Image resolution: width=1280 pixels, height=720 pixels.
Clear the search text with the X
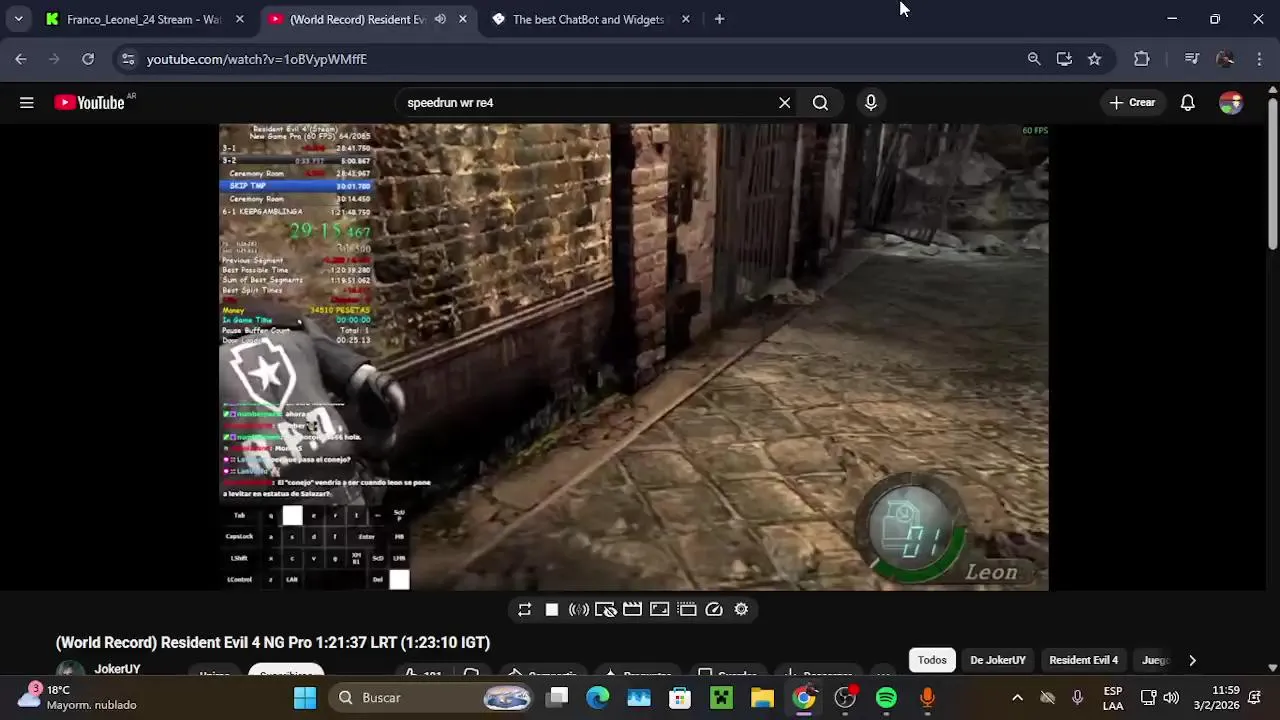click(784, 102)
